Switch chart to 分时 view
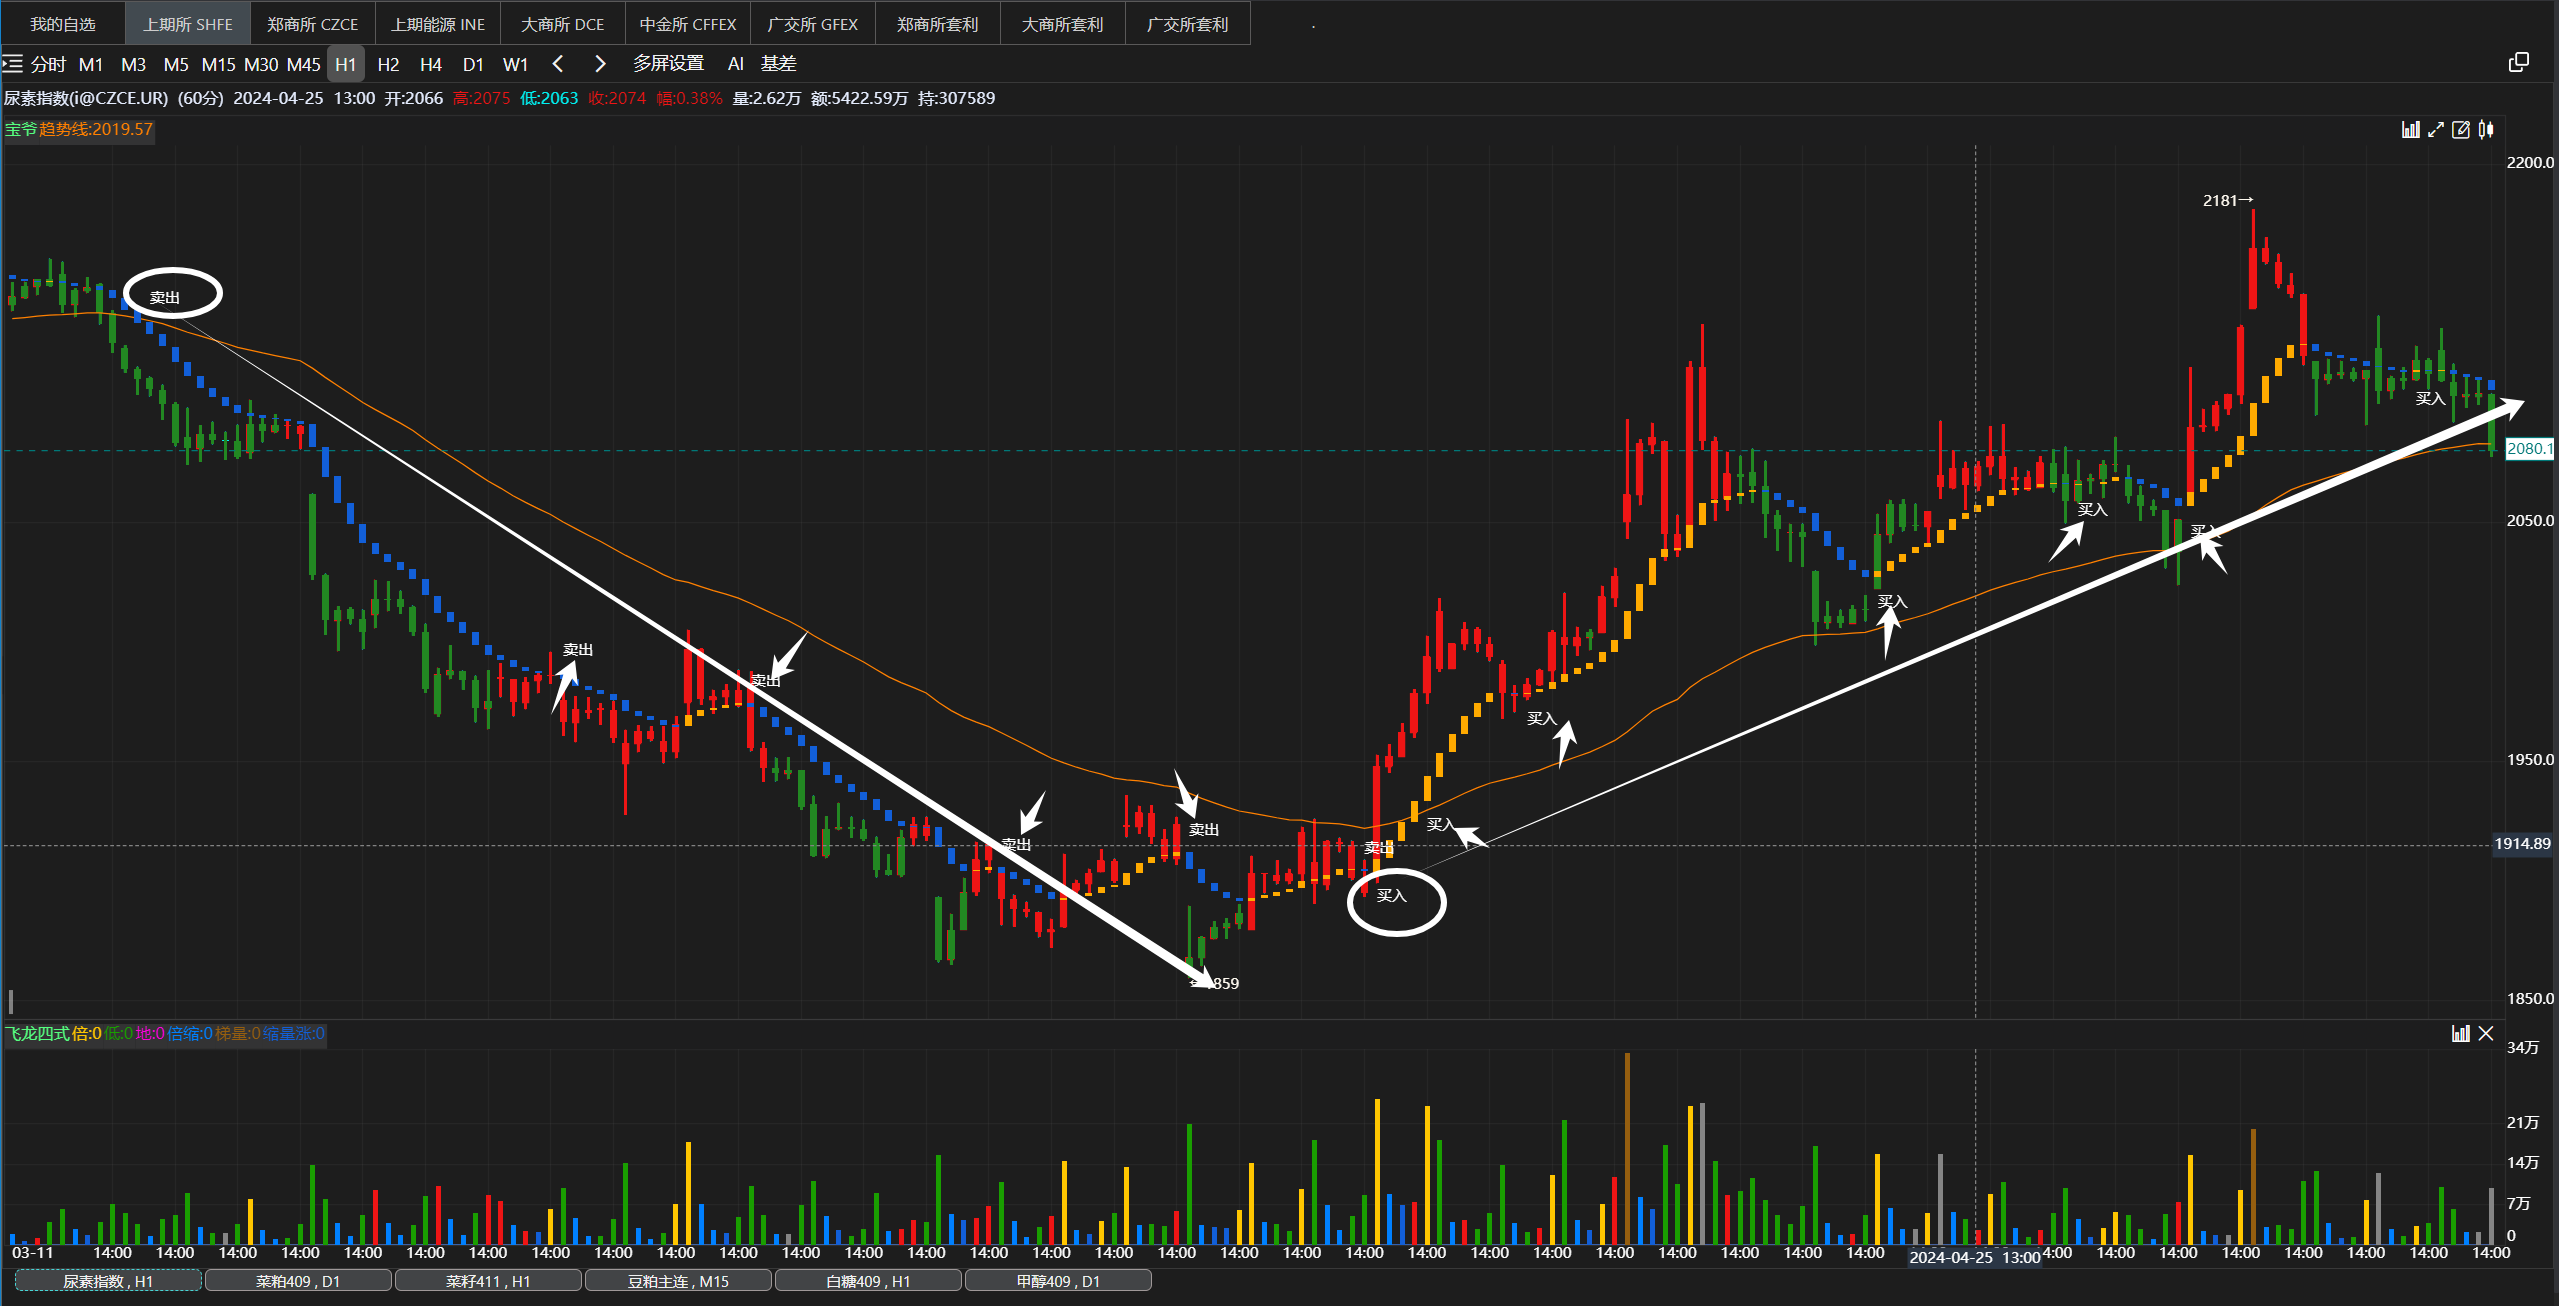 point(48,64)
